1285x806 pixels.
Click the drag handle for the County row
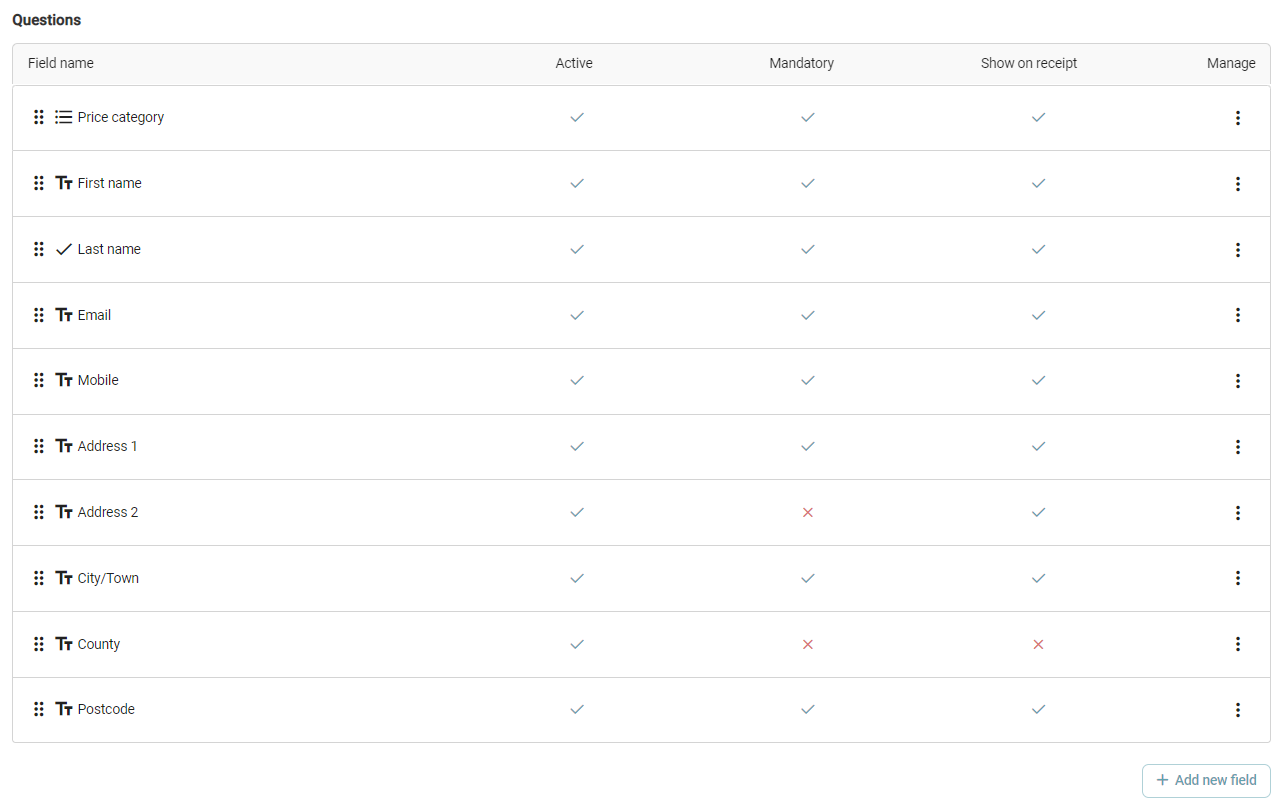(39, 644)
